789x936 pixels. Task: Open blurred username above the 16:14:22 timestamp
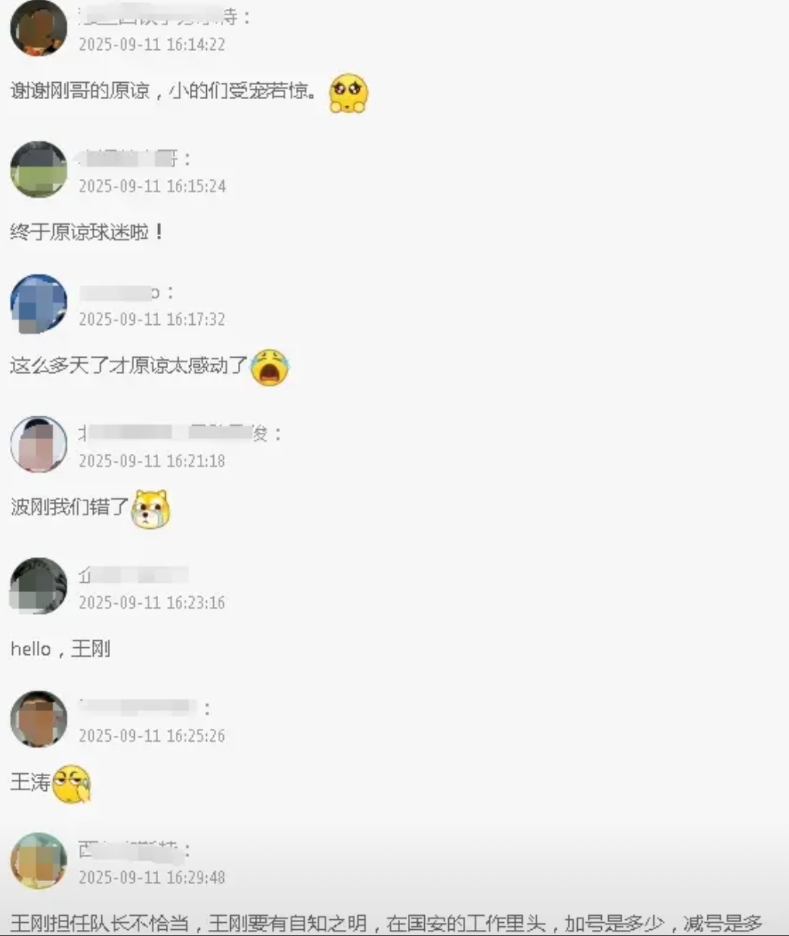[164, 17]
